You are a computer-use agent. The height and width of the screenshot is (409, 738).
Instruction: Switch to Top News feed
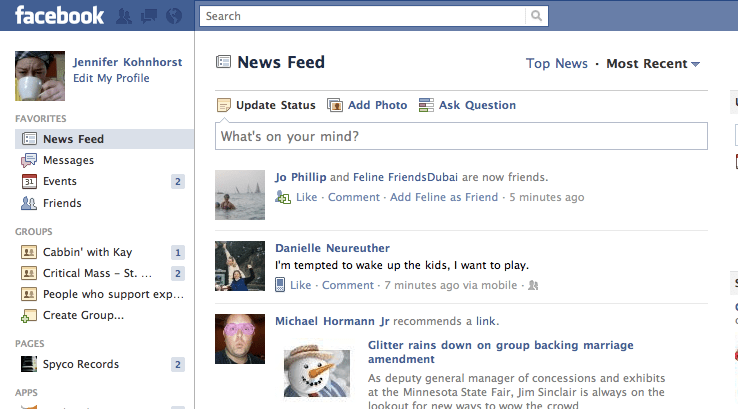(x=557, y=63)
